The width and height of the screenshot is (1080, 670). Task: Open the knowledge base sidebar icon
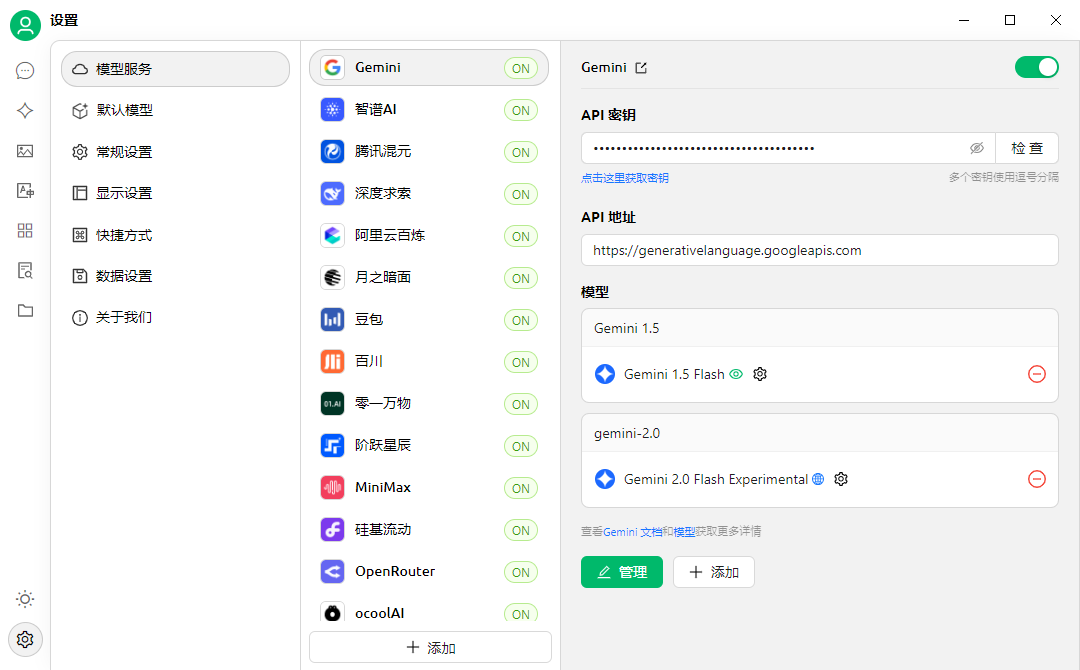25,271
